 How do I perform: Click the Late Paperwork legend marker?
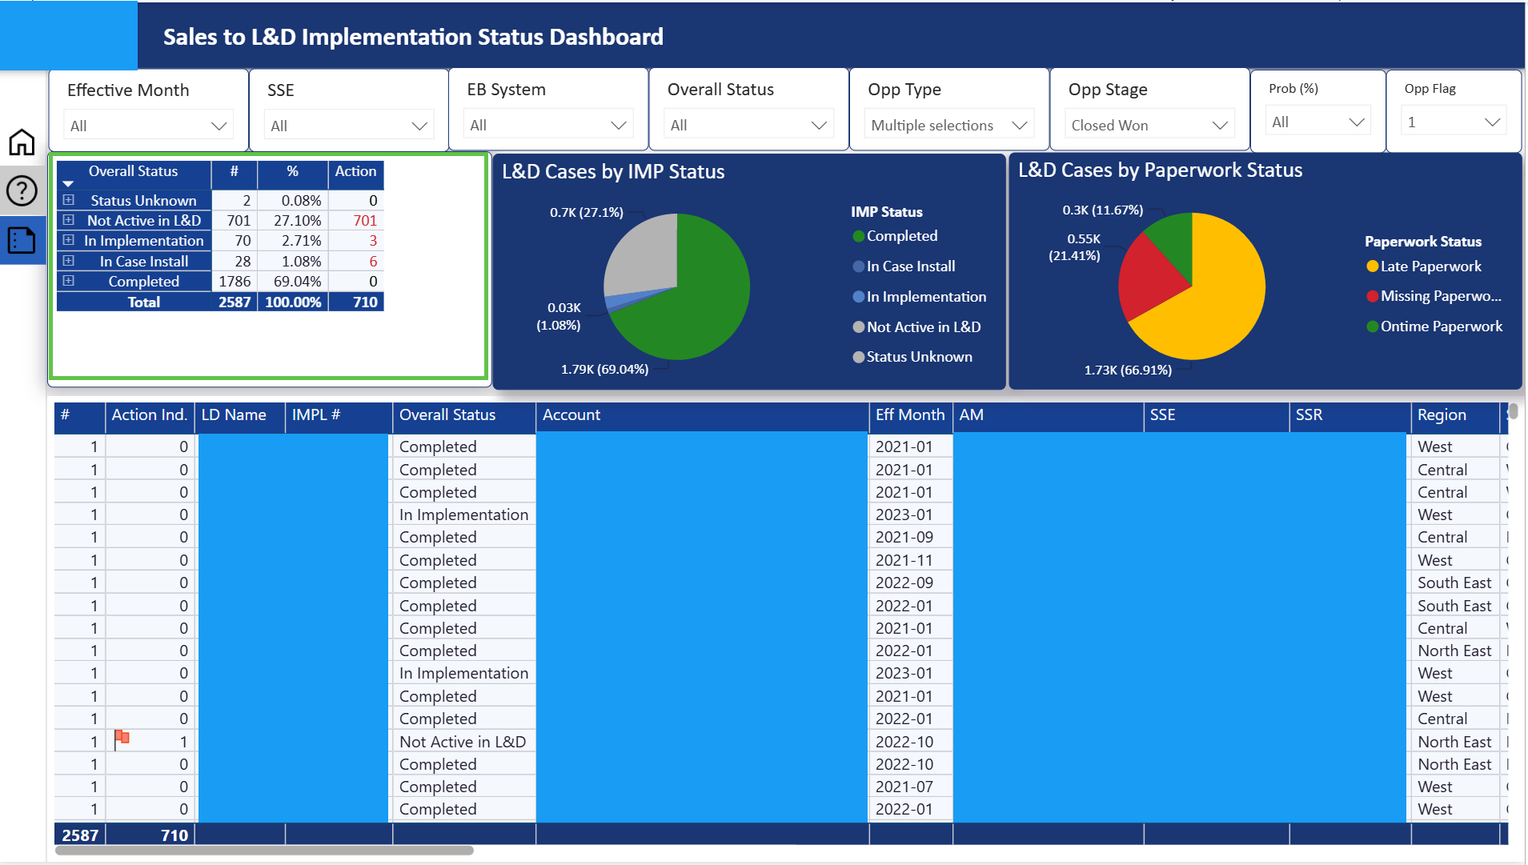coord(1372,266)
